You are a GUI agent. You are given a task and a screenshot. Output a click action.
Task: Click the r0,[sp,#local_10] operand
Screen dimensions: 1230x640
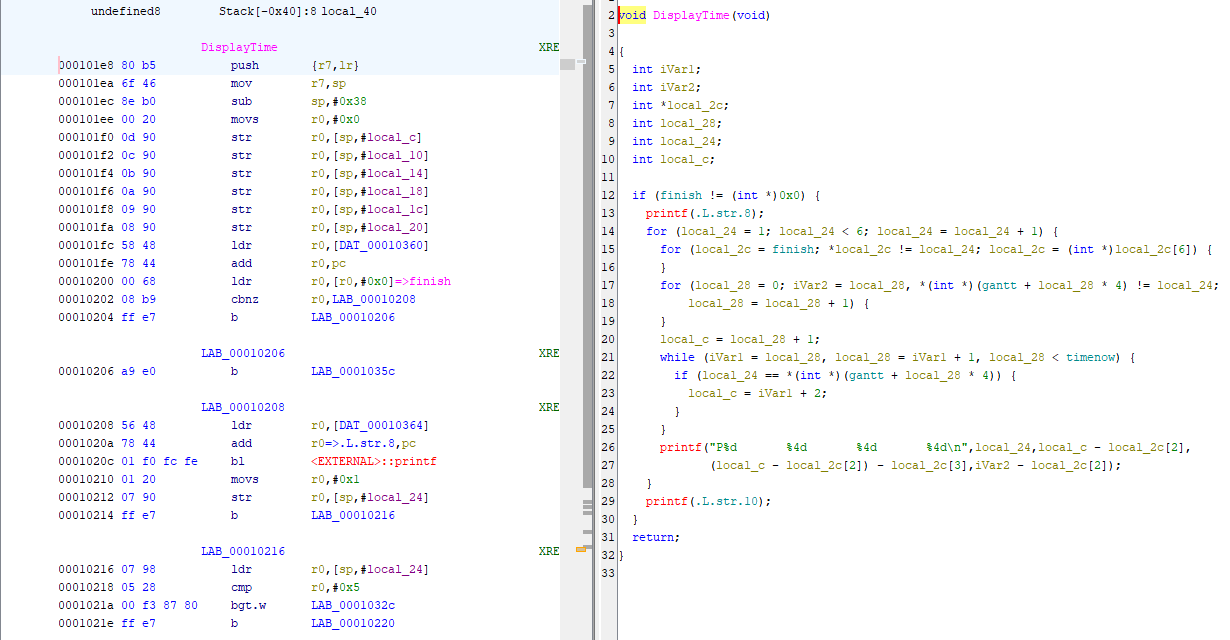click(x=370, y=156)
